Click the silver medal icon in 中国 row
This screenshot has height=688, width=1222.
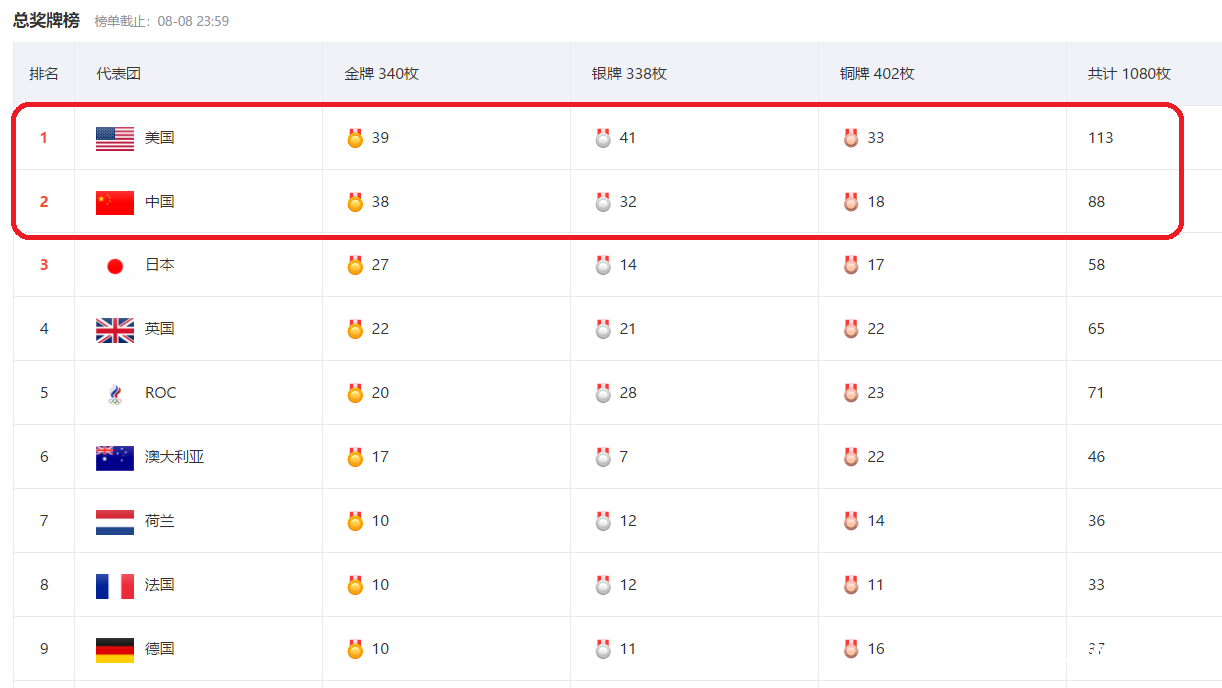(603, 202)
